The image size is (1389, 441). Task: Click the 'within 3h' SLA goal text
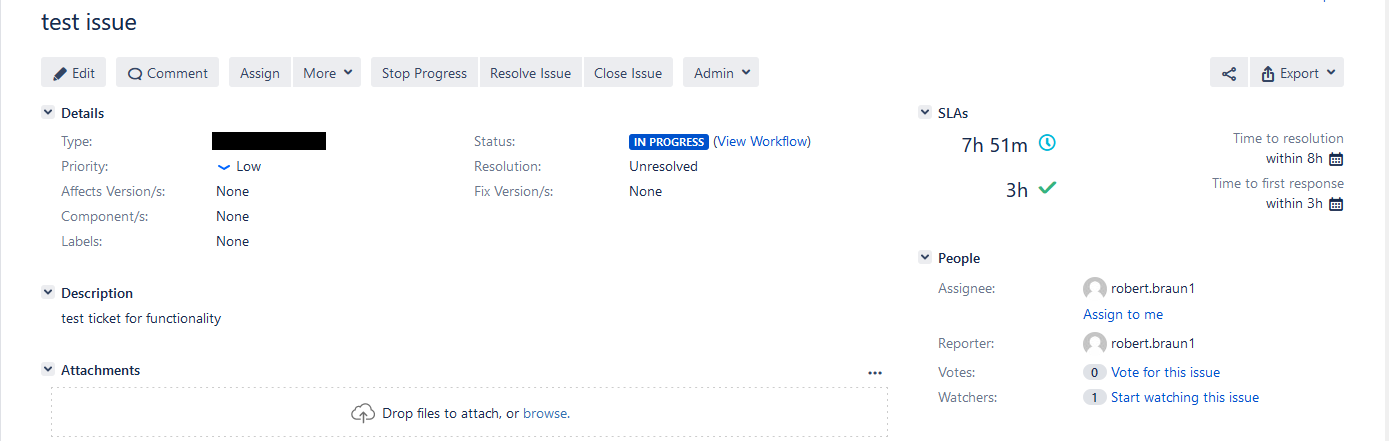coord(1294,203)
